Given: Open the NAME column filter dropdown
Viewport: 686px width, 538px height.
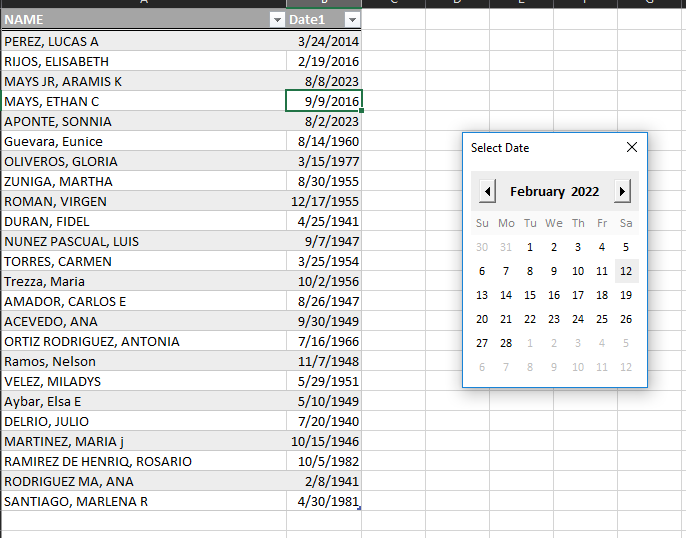Looking at the screenshot, I should [277, 20].
